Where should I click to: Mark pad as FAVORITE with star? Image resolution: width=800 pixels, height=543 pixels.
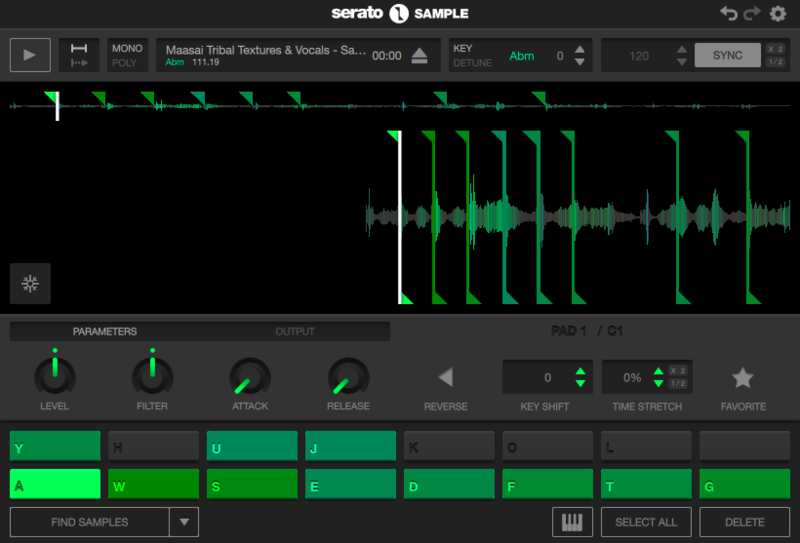click(x=742, y=378)
